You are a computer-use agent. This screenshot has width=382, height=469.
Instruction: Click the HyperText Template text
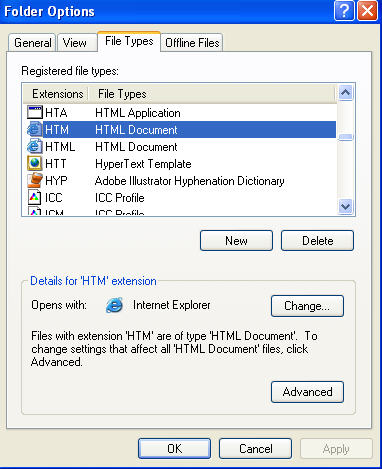pos(143,164)
